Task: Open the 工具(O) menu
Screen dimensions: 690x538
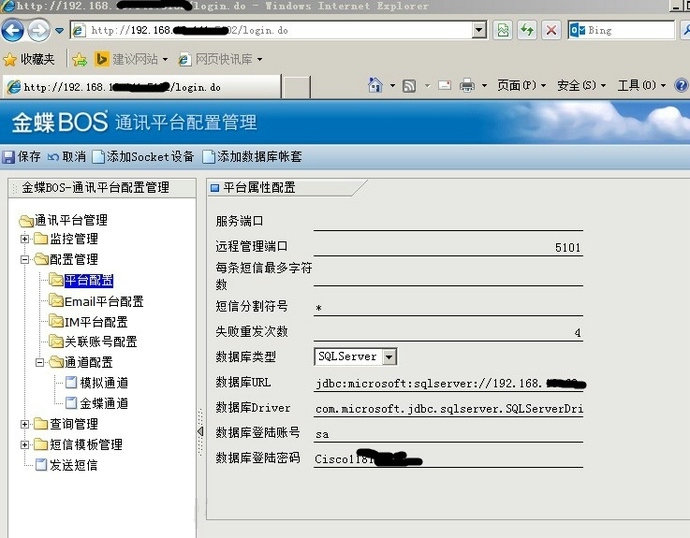Action: click(x=641, y=85)
